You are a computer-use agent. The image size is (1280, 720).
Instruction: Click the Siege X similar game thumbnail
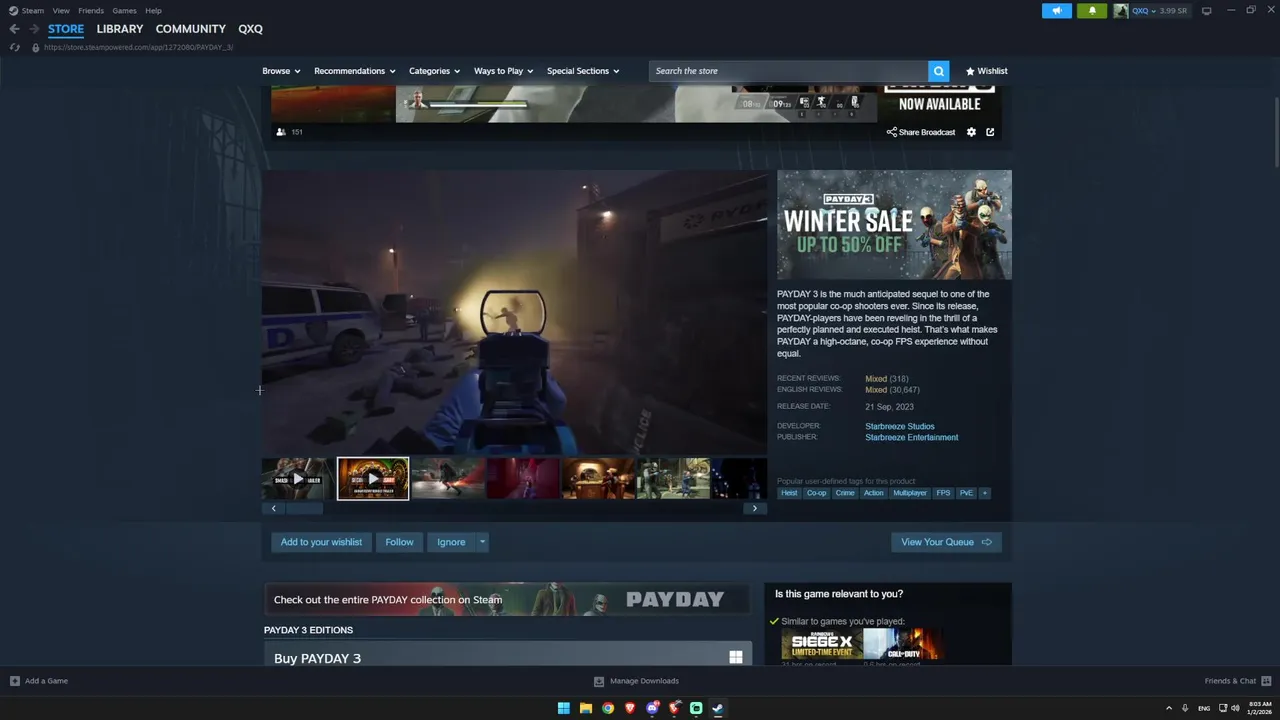point(822,644)
